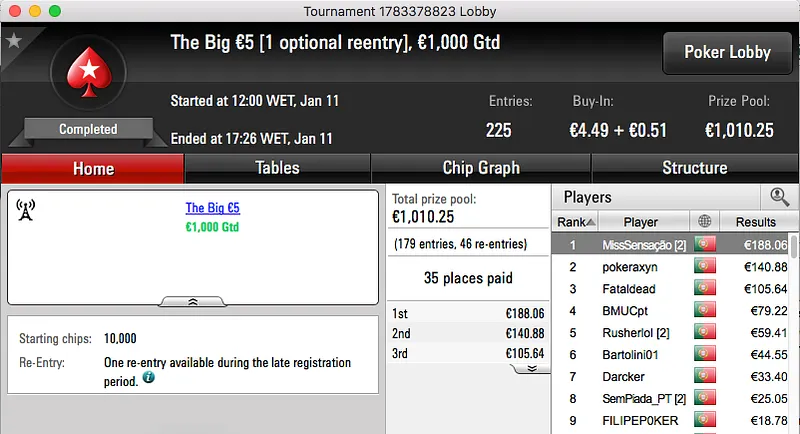
Task: Click the broadcast antenna tower icon
Action: pos(27,209)
